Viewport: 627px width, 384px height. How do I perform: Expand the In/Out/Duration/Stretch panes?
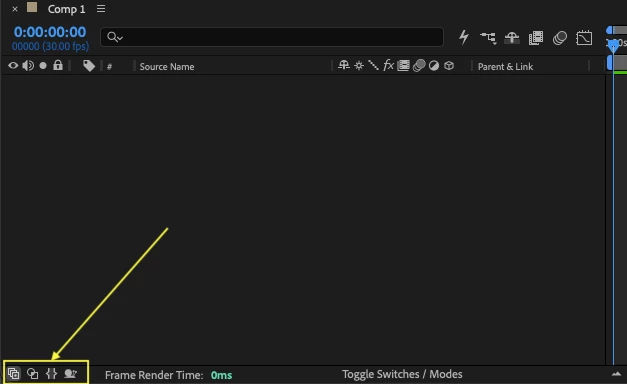coord(51,374)
